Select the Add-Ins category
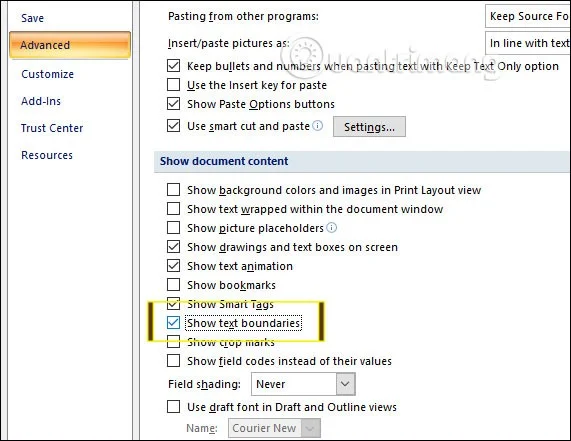Screen dimensions: 571x441 pyautogui.click(x=41, y=101)
